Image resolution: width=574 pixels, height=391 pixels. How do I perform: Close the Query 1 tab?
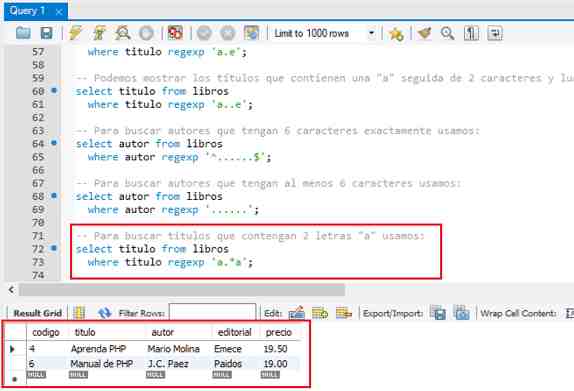pos(59,12)
